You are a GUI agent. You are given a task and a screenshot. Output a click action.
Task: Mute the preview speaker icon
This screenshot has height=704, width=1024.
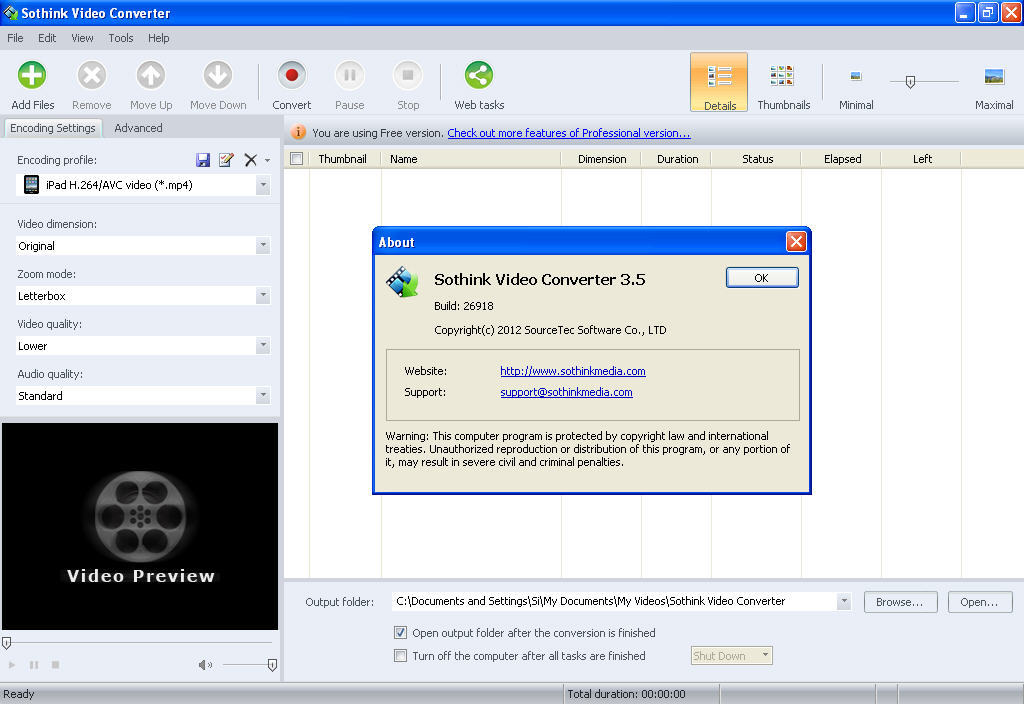(x=205, y=665)
